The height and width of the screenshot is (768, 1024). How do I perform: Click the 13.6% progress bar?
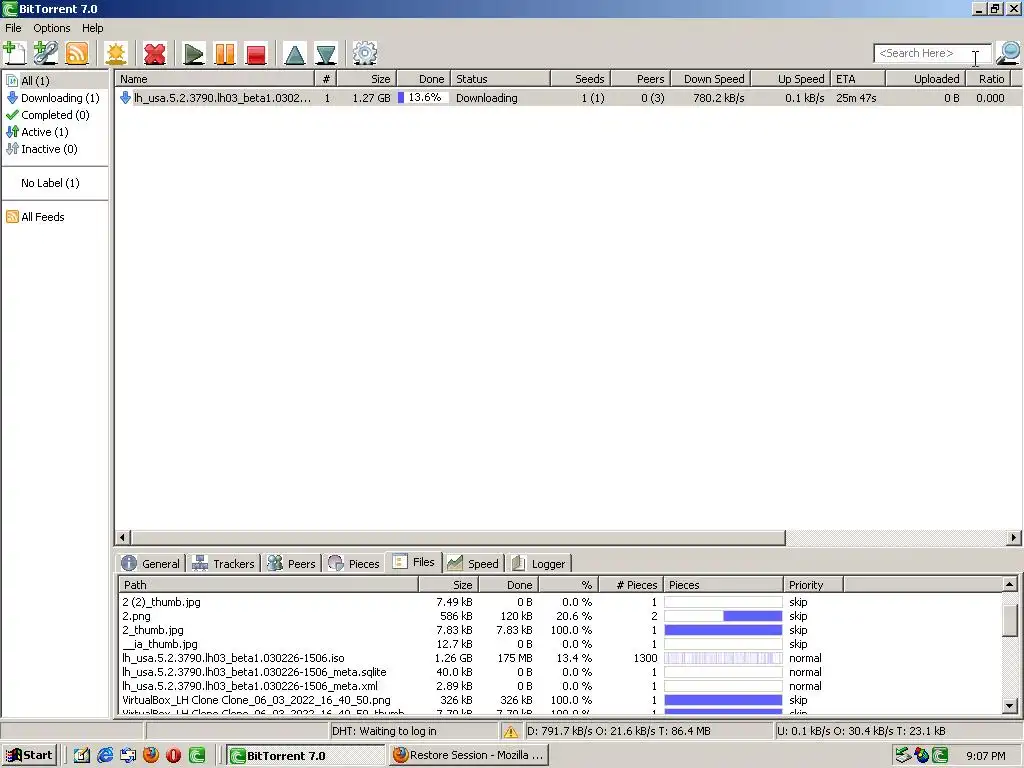click(x=423, y=98)
